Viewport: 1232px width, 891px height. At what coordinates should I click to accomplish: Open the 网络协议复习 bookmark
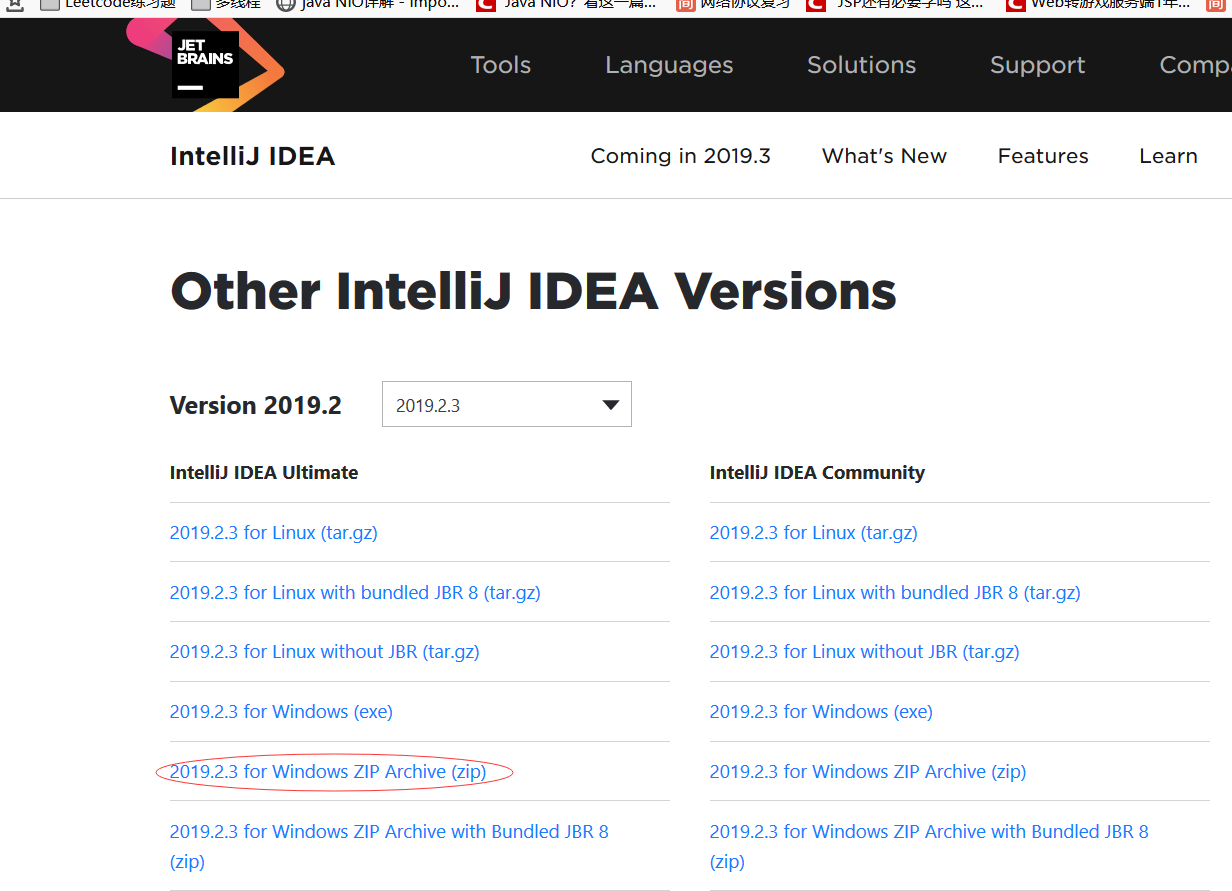pyautogui.click(x=733, y=4)
